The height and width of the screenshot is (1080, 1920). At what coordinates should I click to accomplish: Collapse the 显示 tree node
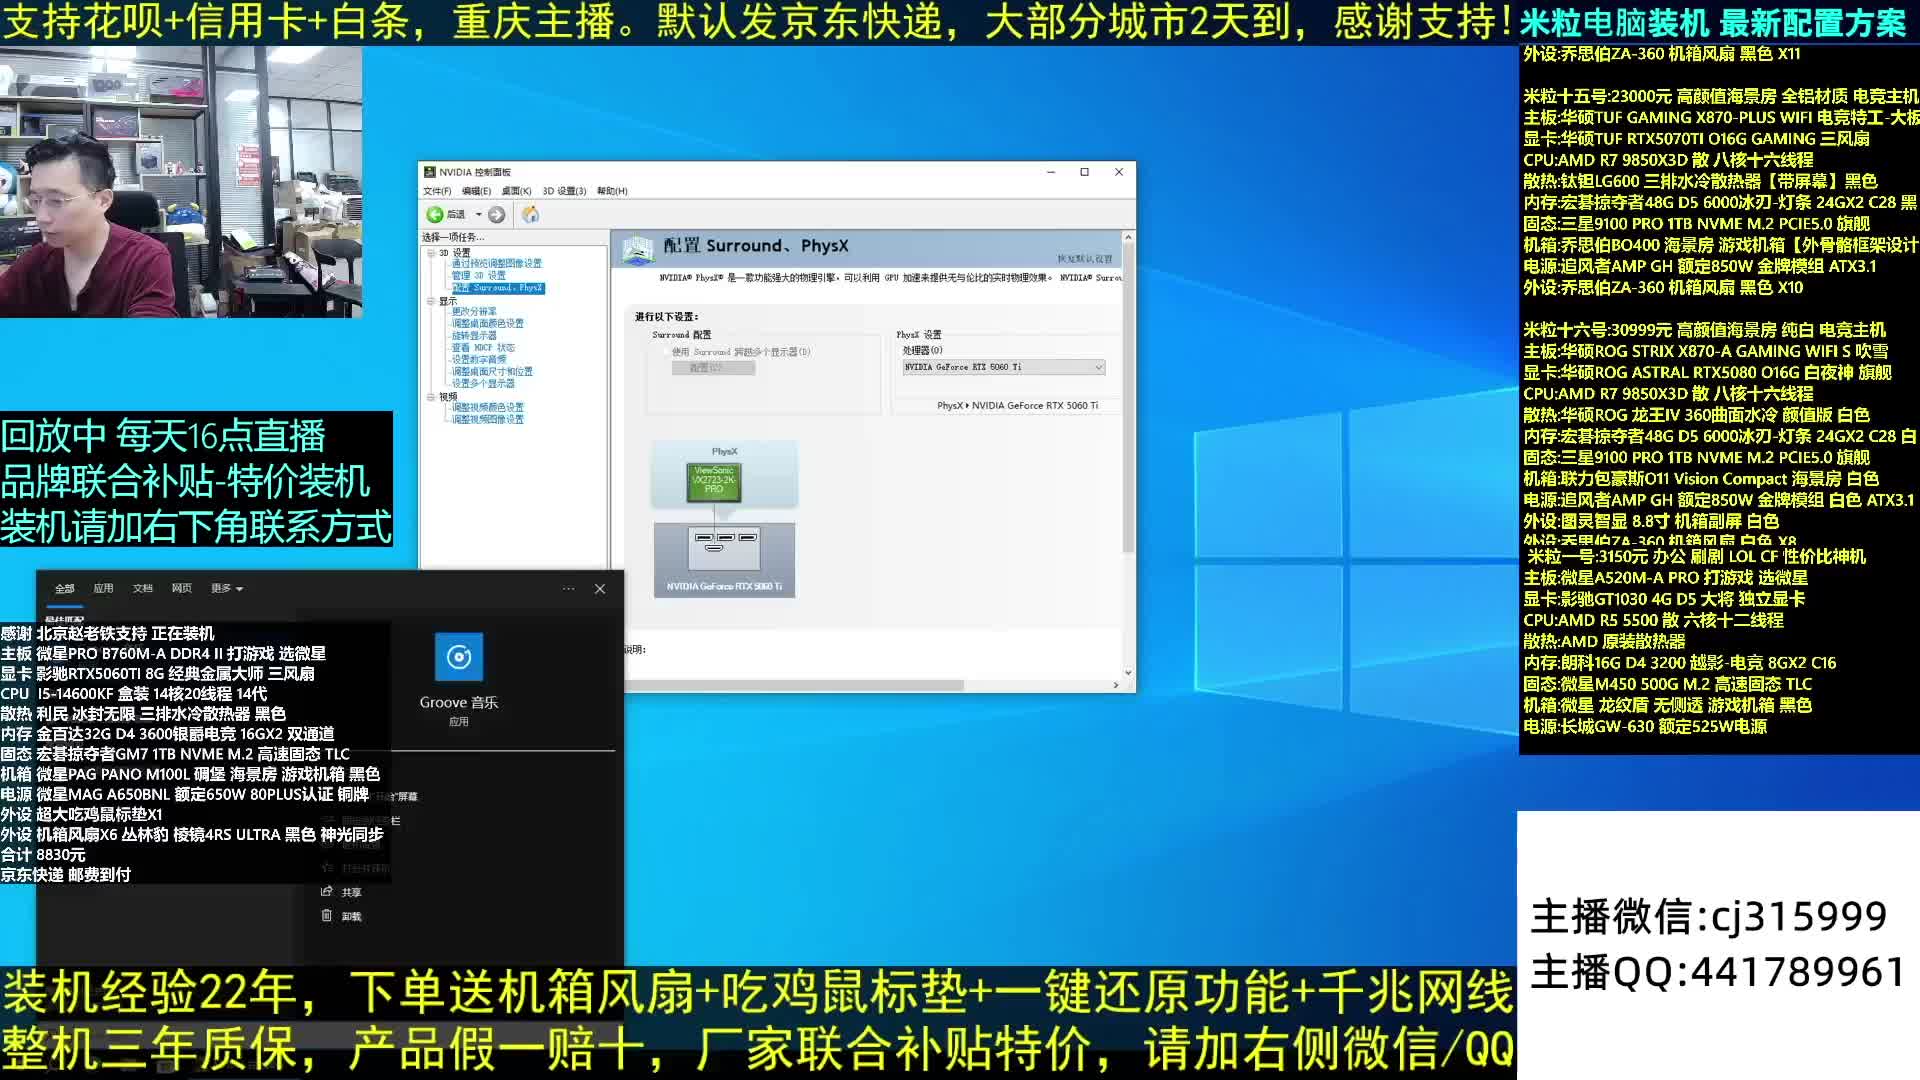[x=431, y=301]
